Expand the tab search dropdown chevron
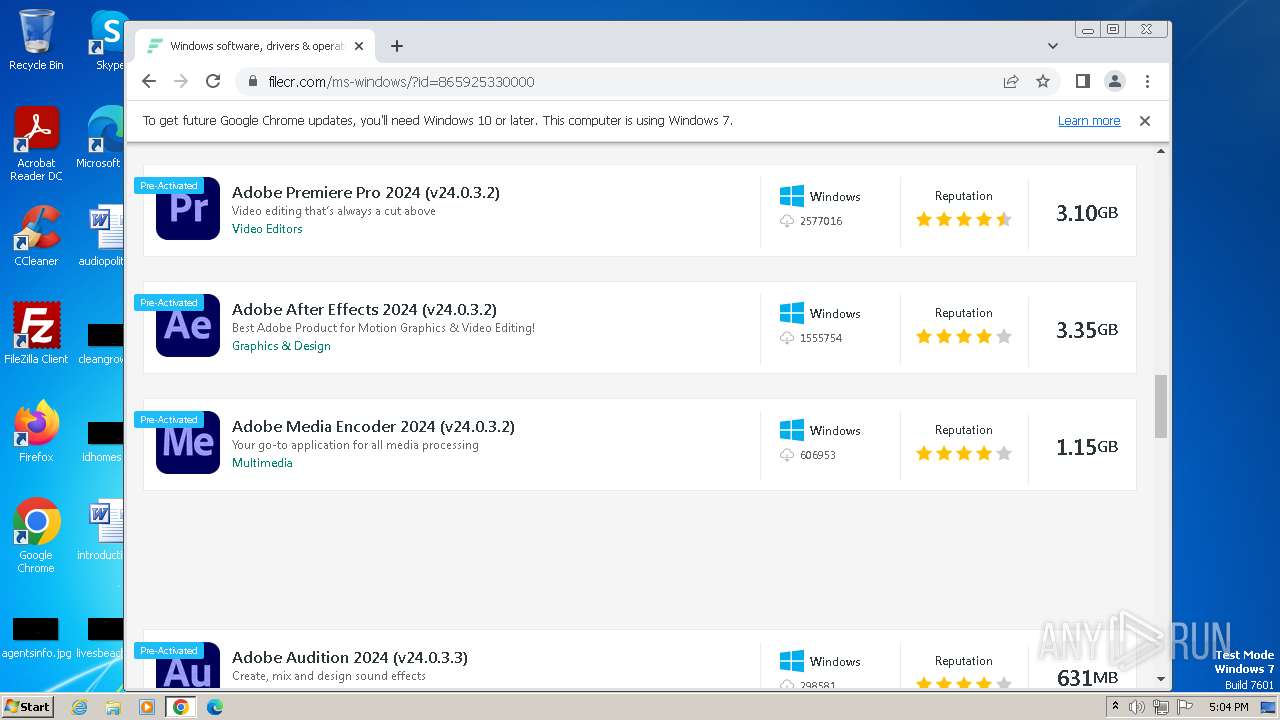 (1052, 46)
